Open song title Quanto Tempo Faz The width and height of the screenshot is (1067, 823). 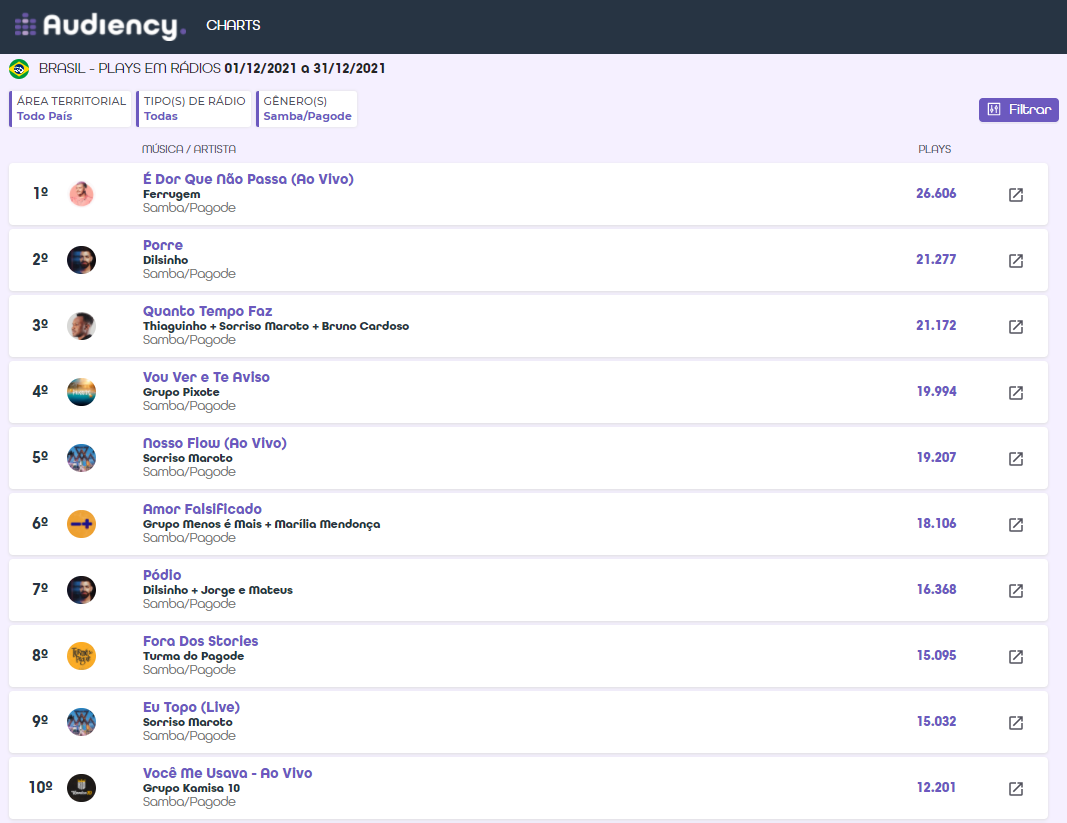pos(208,311)
